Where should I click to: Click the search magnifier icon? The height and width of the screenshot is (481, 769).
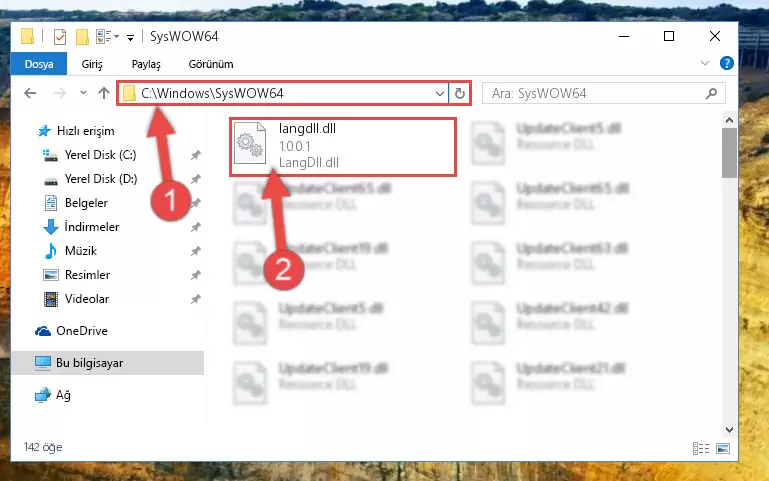pos(711,93)
